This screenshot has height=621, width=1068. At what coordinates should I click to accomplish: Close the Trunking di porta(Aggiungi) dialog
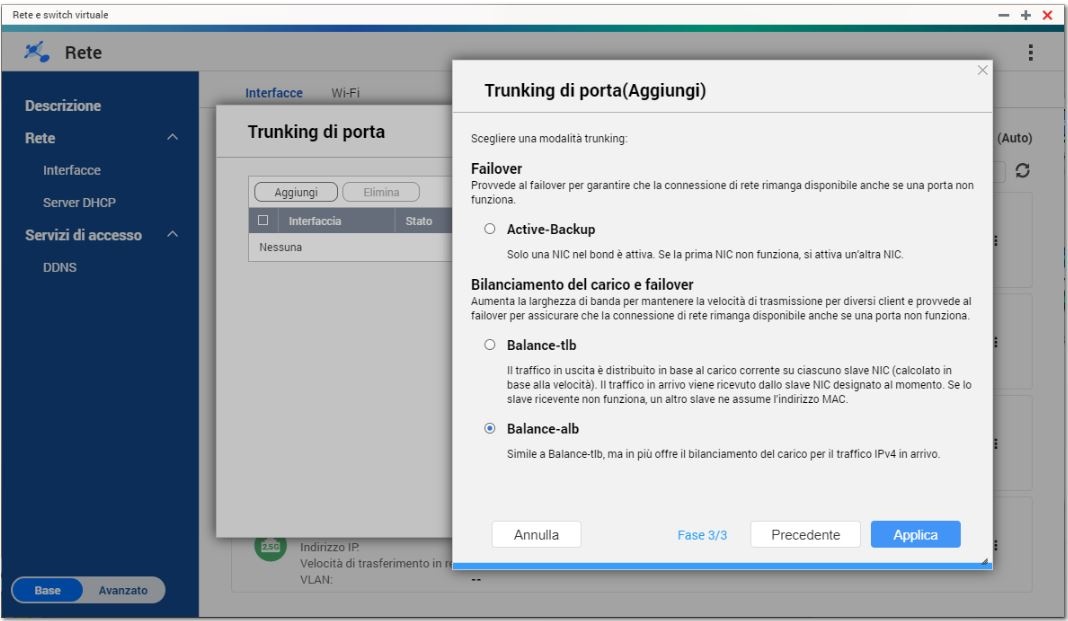pyautogui.click(x=981, y=70)
